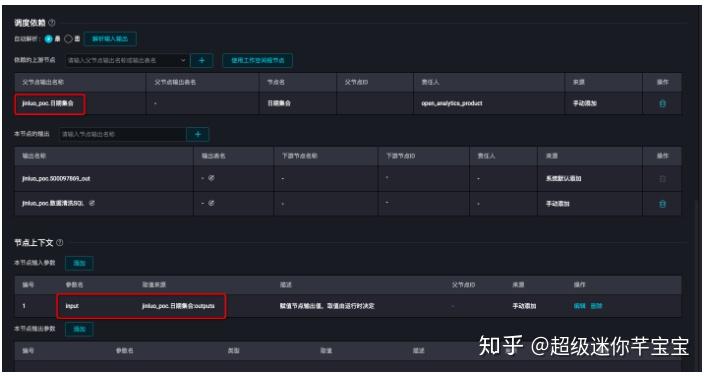Click the jinluo_poc.日期集合:outputs value source
The height and width of the screenshot is (376, 709).
point(178,306)
